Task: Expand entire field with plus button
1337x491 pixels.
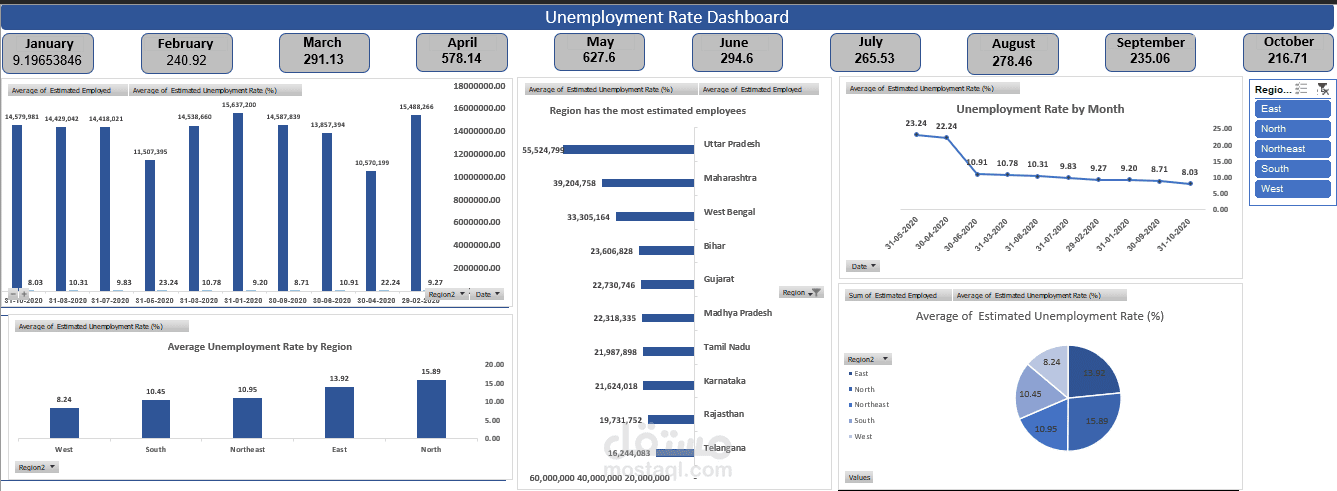Action: coord(22,294)
